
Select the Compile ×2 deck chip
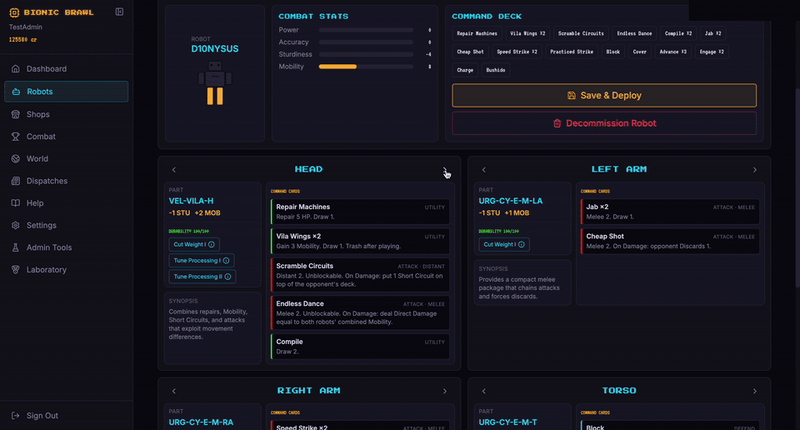pos(678,34)
